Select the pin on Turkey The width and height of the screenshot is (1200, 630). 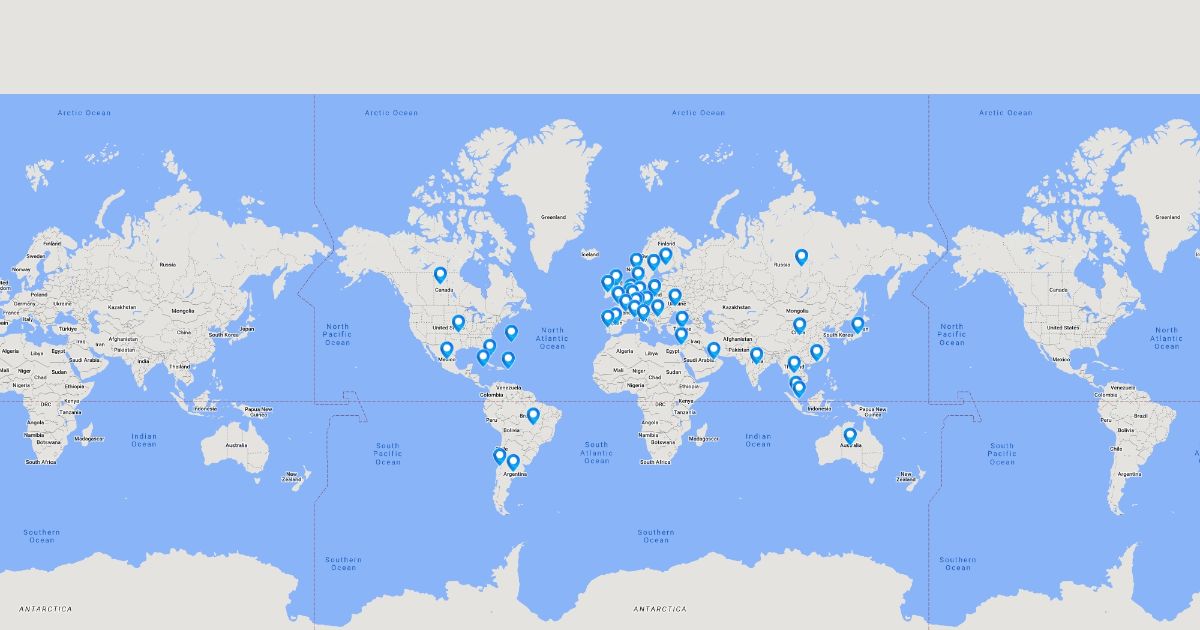[682, 319]
